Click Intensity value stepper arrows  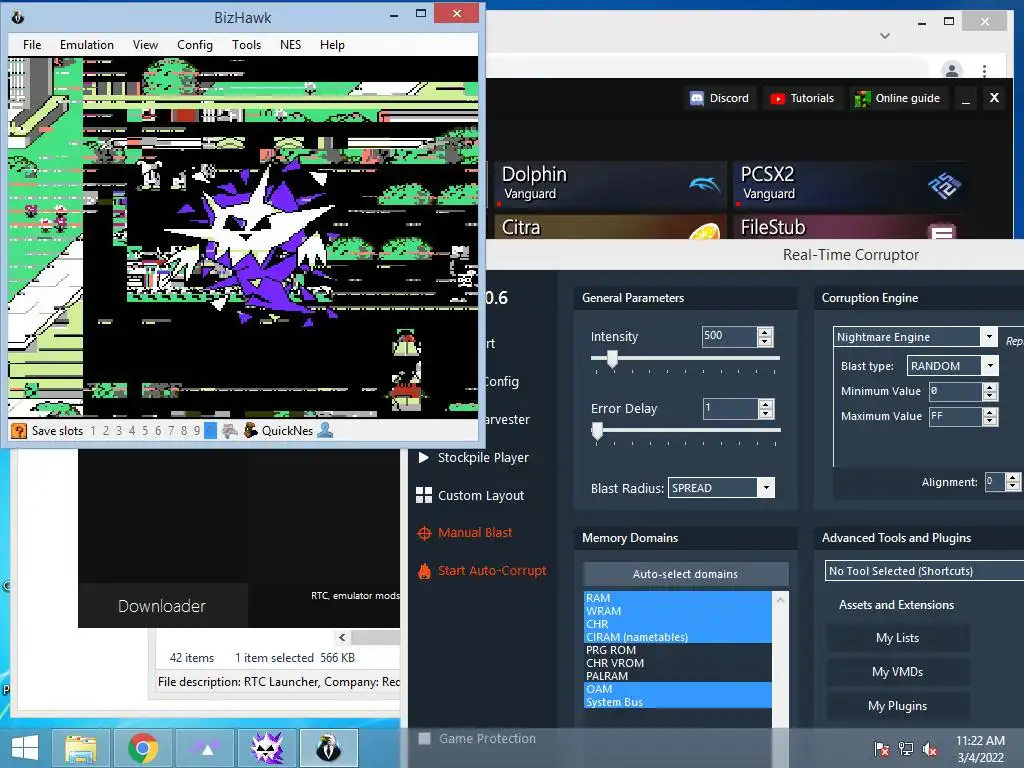coord(765,337)
